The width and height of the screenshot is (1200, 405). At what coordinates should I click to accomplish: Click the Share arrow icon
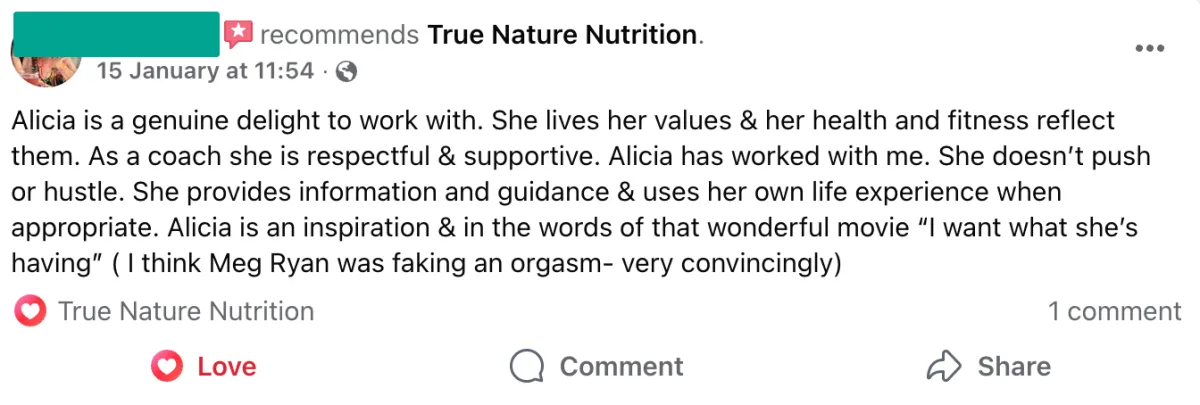[944, 366]
